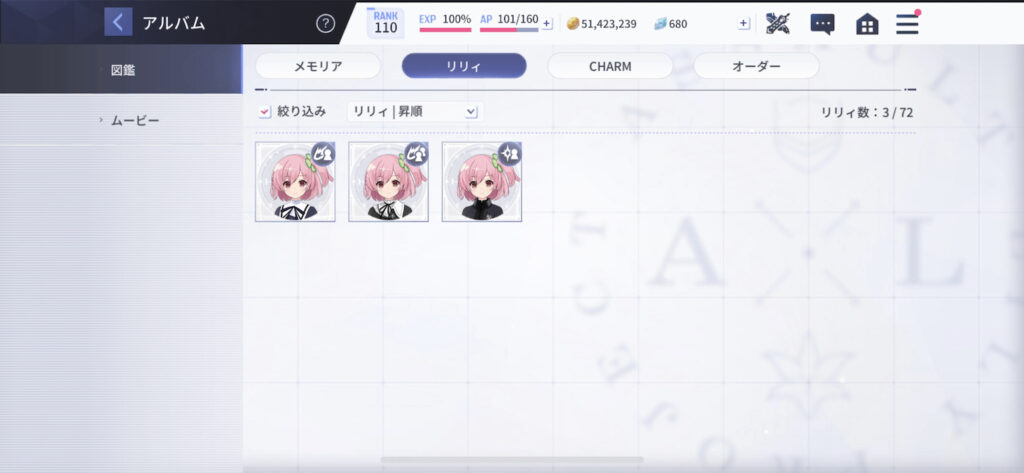
Task: Select the リリィ tab
Action: pos(464,66)
